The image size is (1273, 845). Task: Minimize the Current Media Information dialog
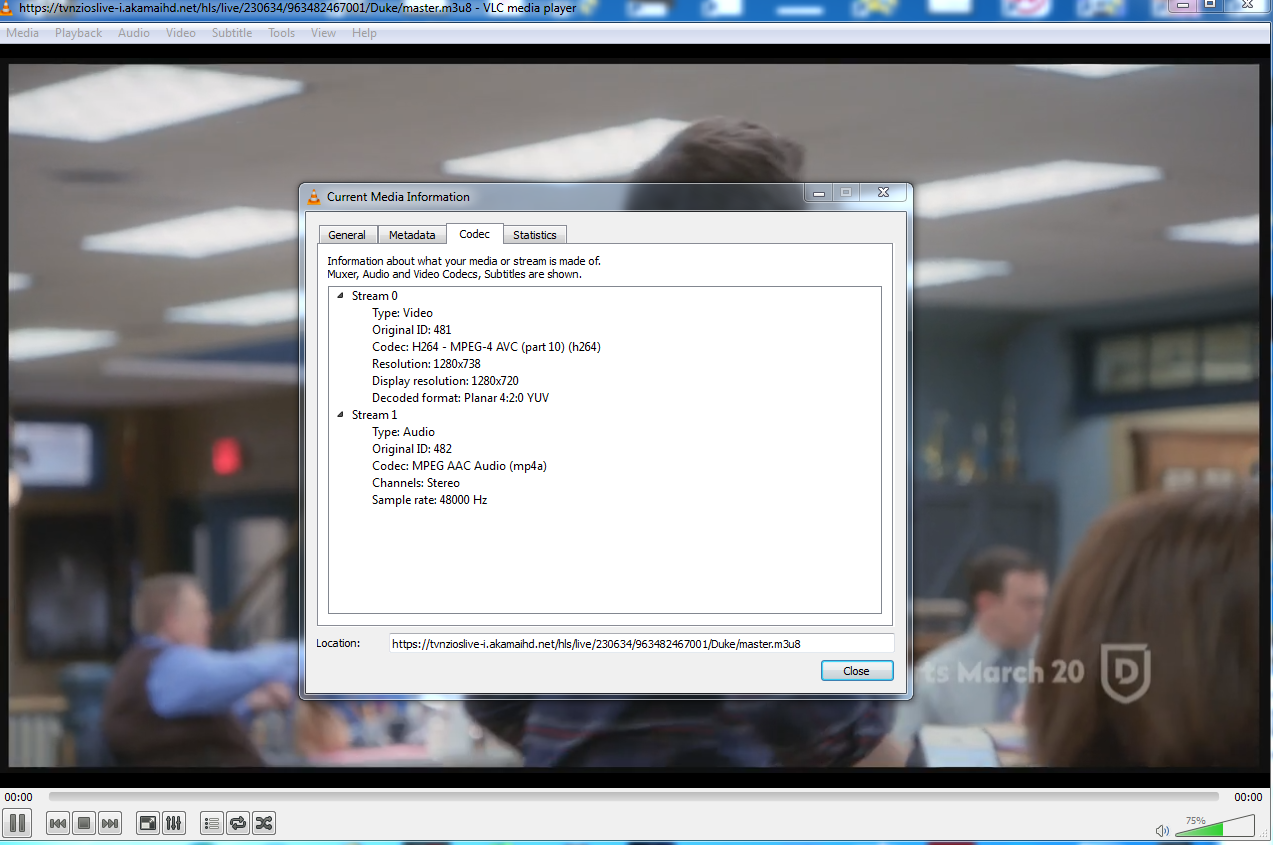click(x=819, y=193)
